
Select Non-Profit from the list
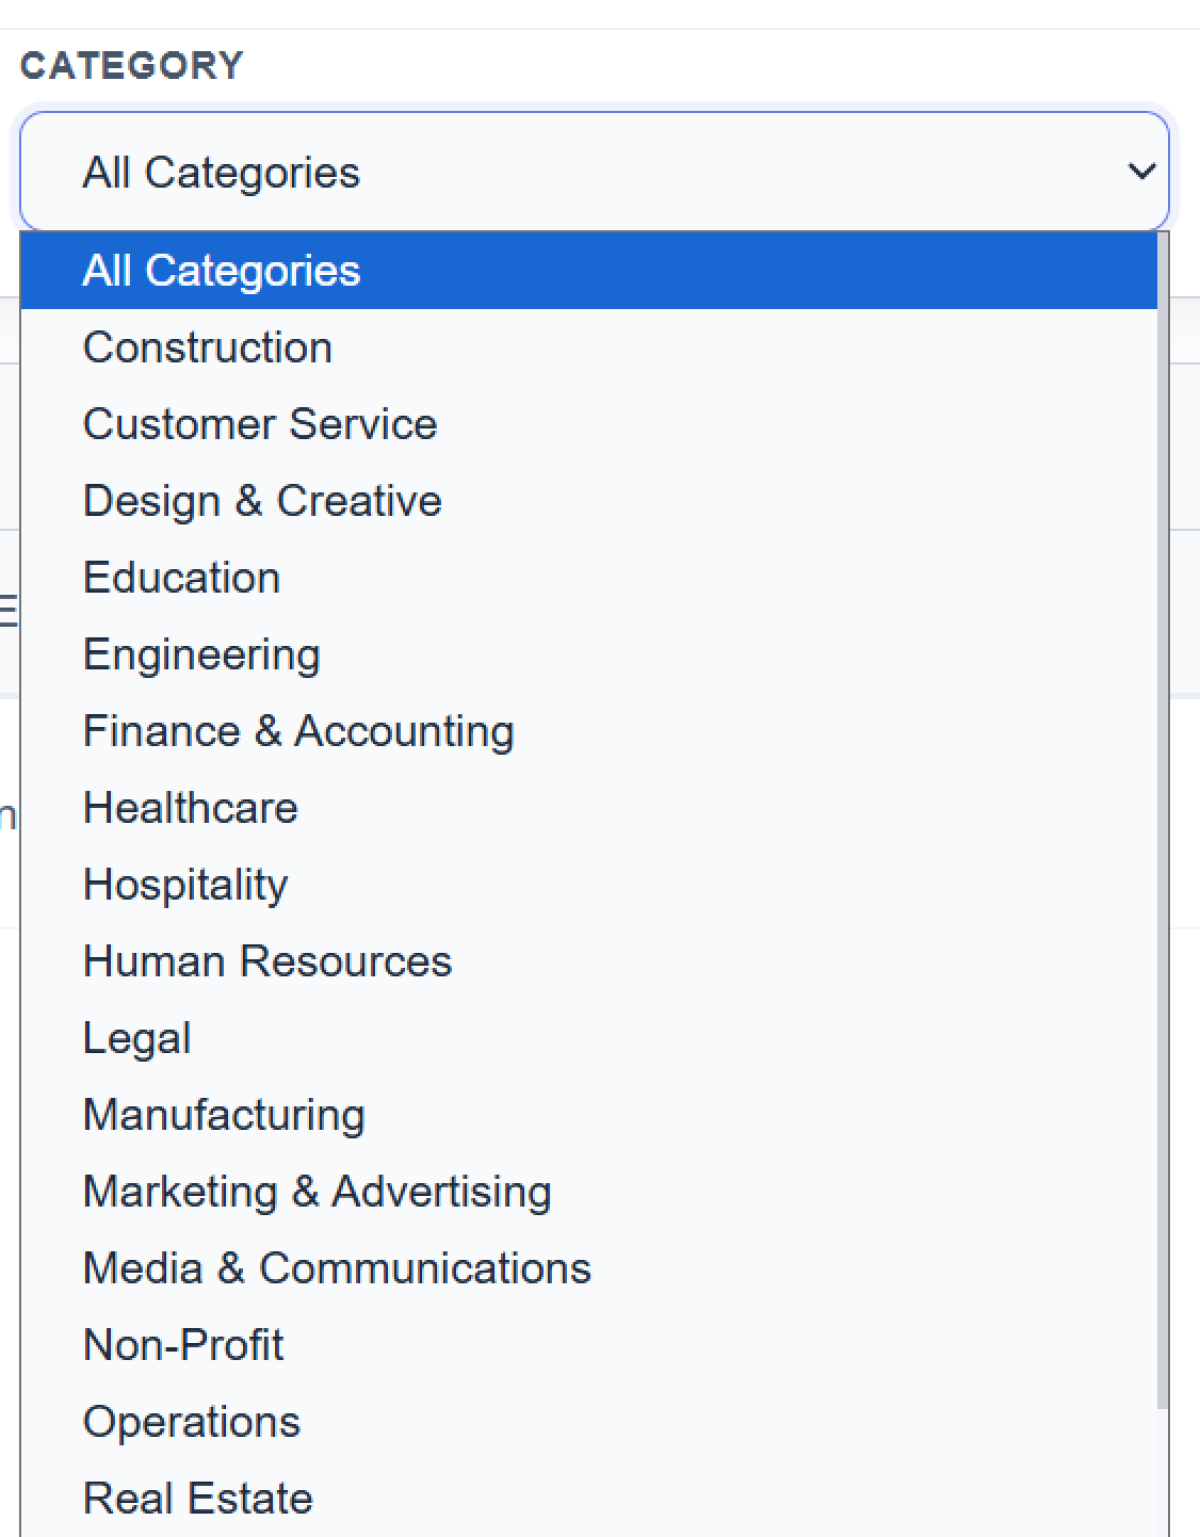(588, 1345)
